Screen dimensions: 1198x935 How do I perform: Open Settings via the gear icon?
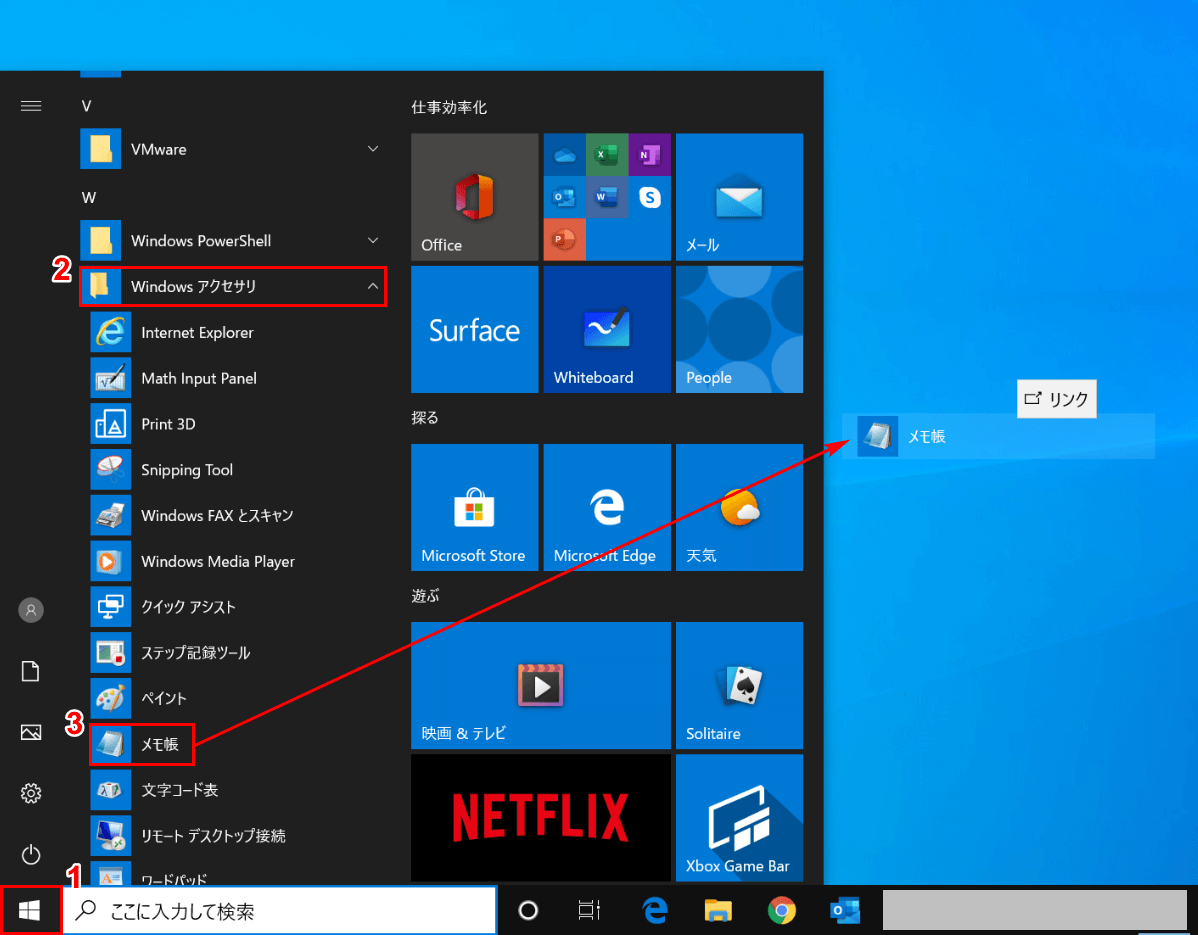(x=30, y=793)
